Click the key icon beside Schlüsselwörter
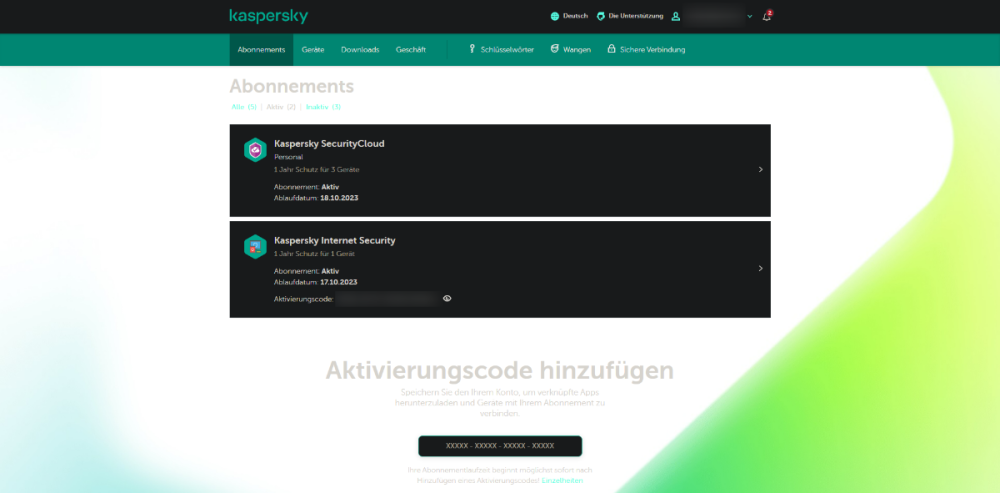Image resolution: width=1000 pixels, height=493 pixels. 473,49
